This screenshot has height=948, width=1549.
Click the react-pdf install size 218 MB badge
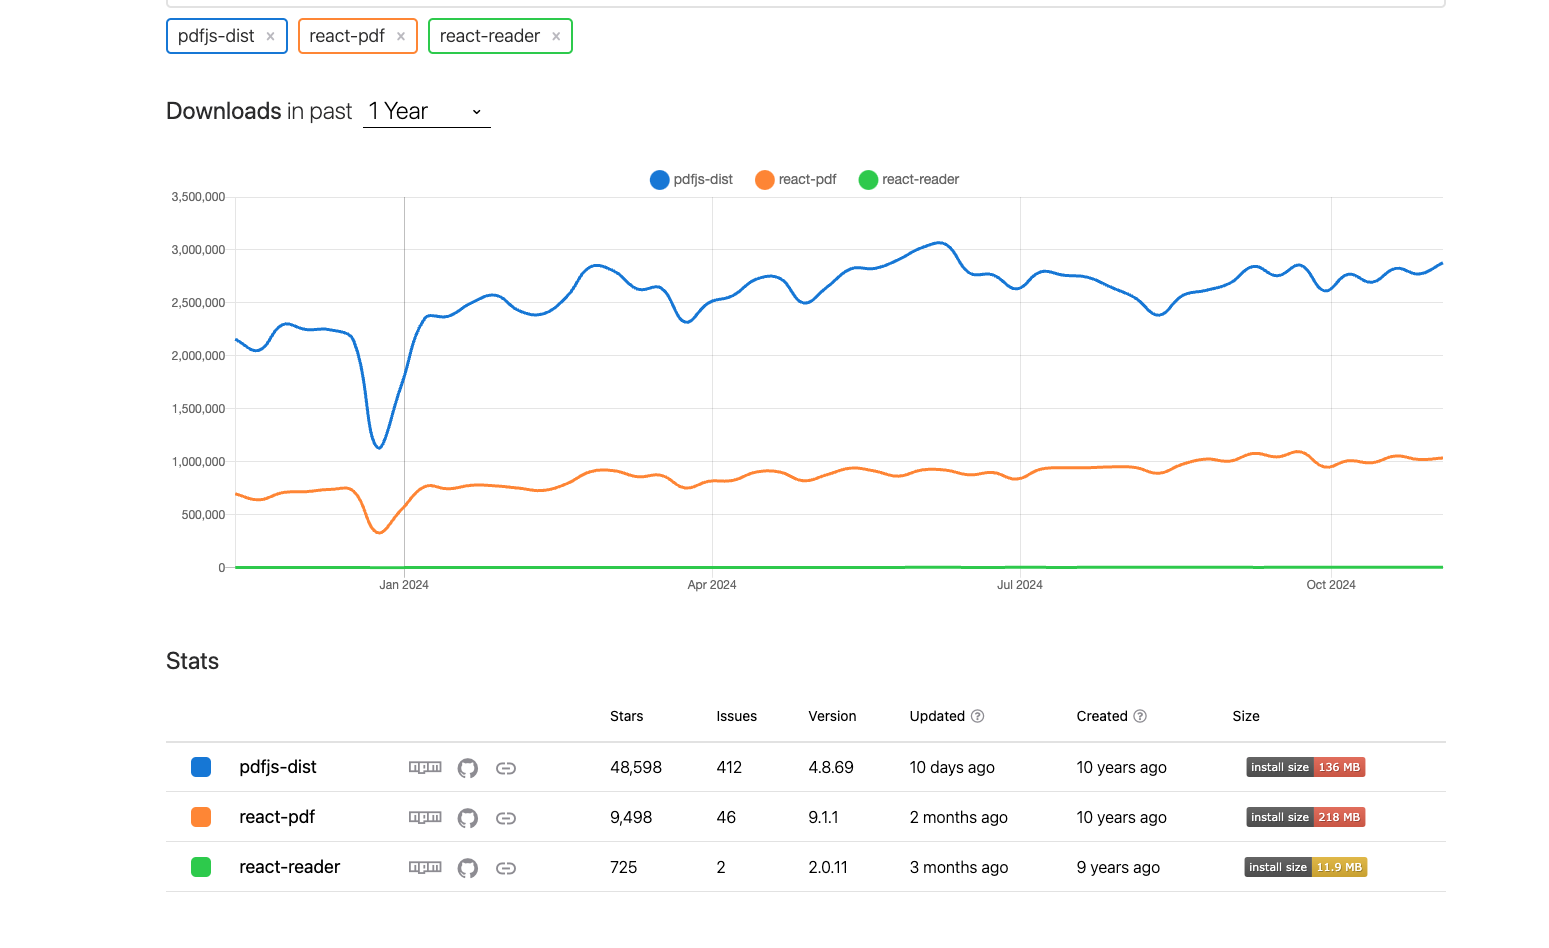tap(1306, 817)
